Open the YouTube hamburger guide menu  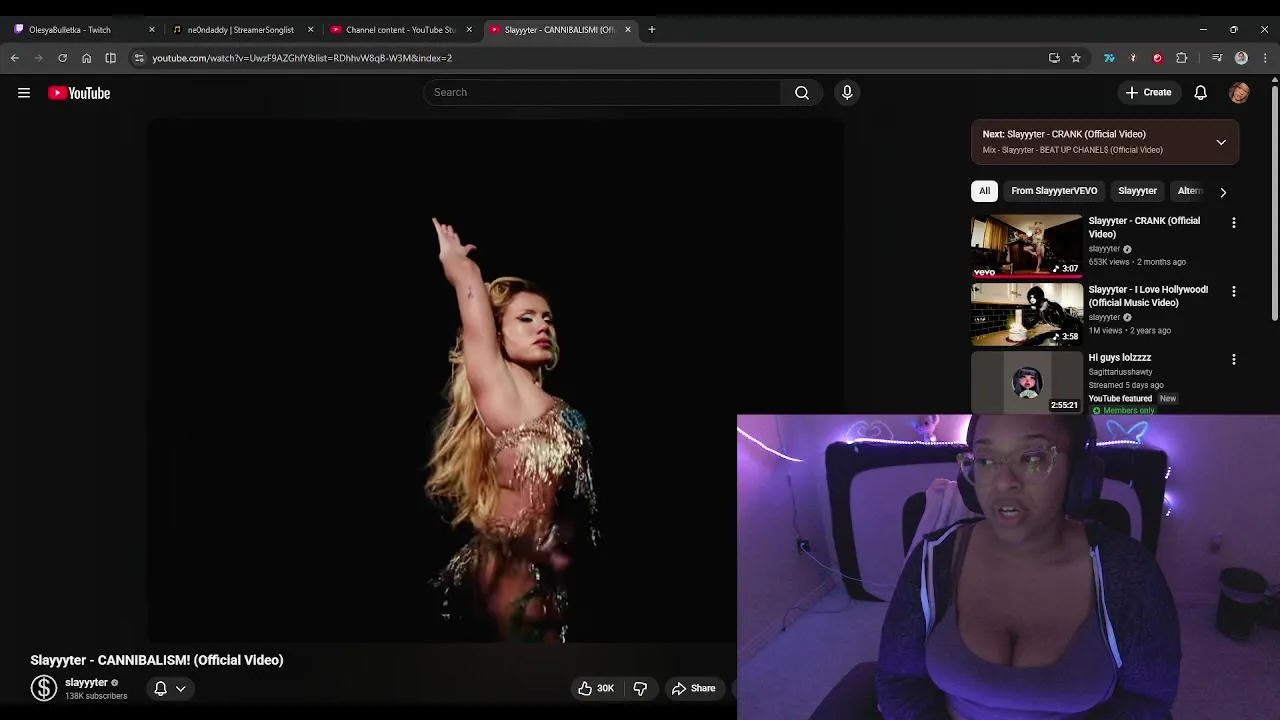point(24,93)
